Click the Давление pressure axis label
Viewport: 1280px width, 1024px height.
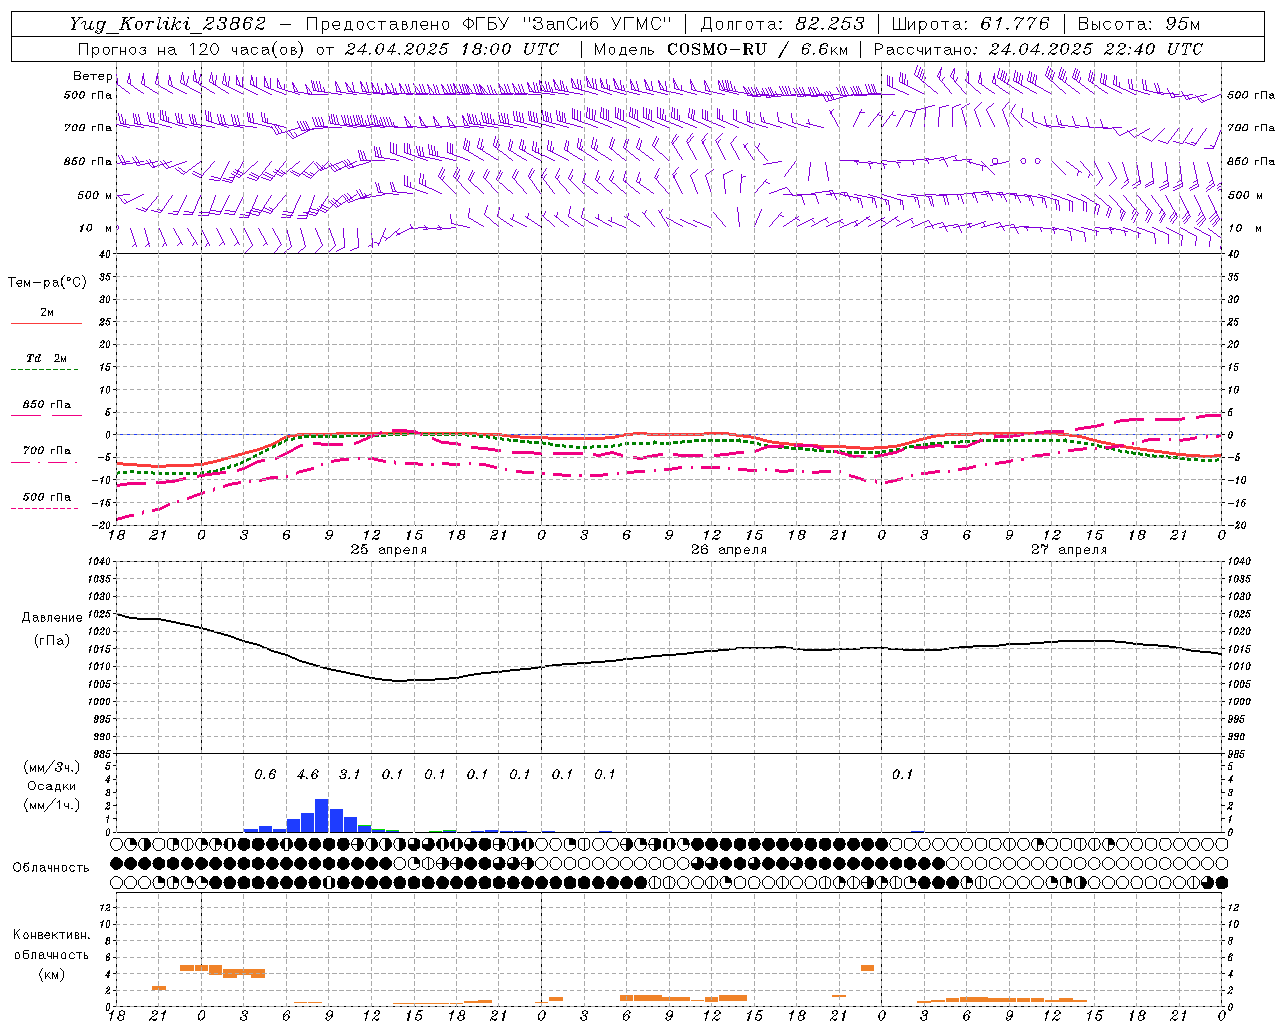click(50, 618)
